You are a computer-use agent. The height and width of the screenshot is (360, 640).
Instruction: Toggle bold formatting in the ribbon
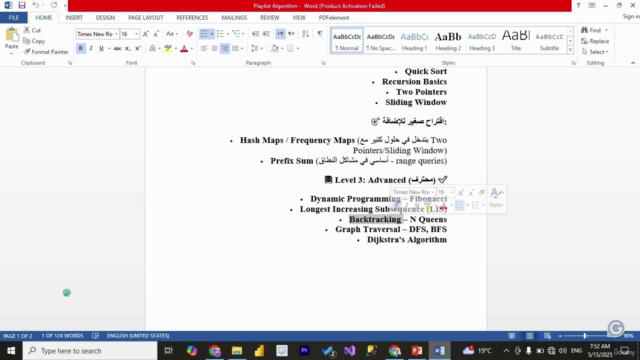(x=80, y=49)
